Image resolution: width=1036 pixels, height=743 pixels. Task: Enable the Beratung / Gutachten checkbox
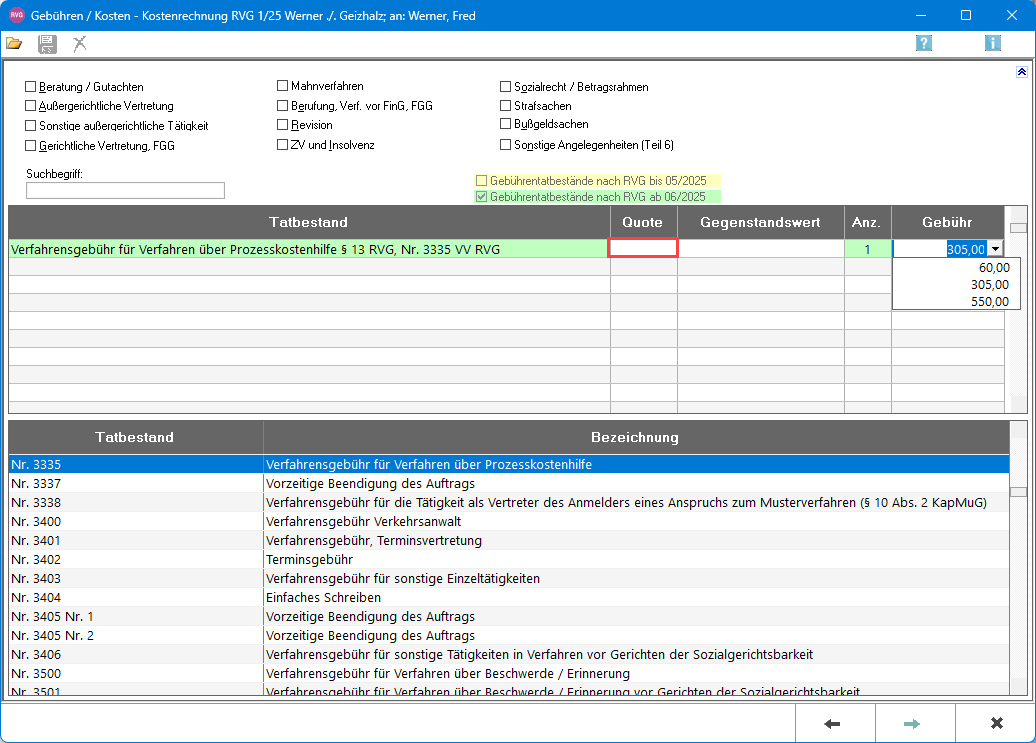[x=30, y=87]
